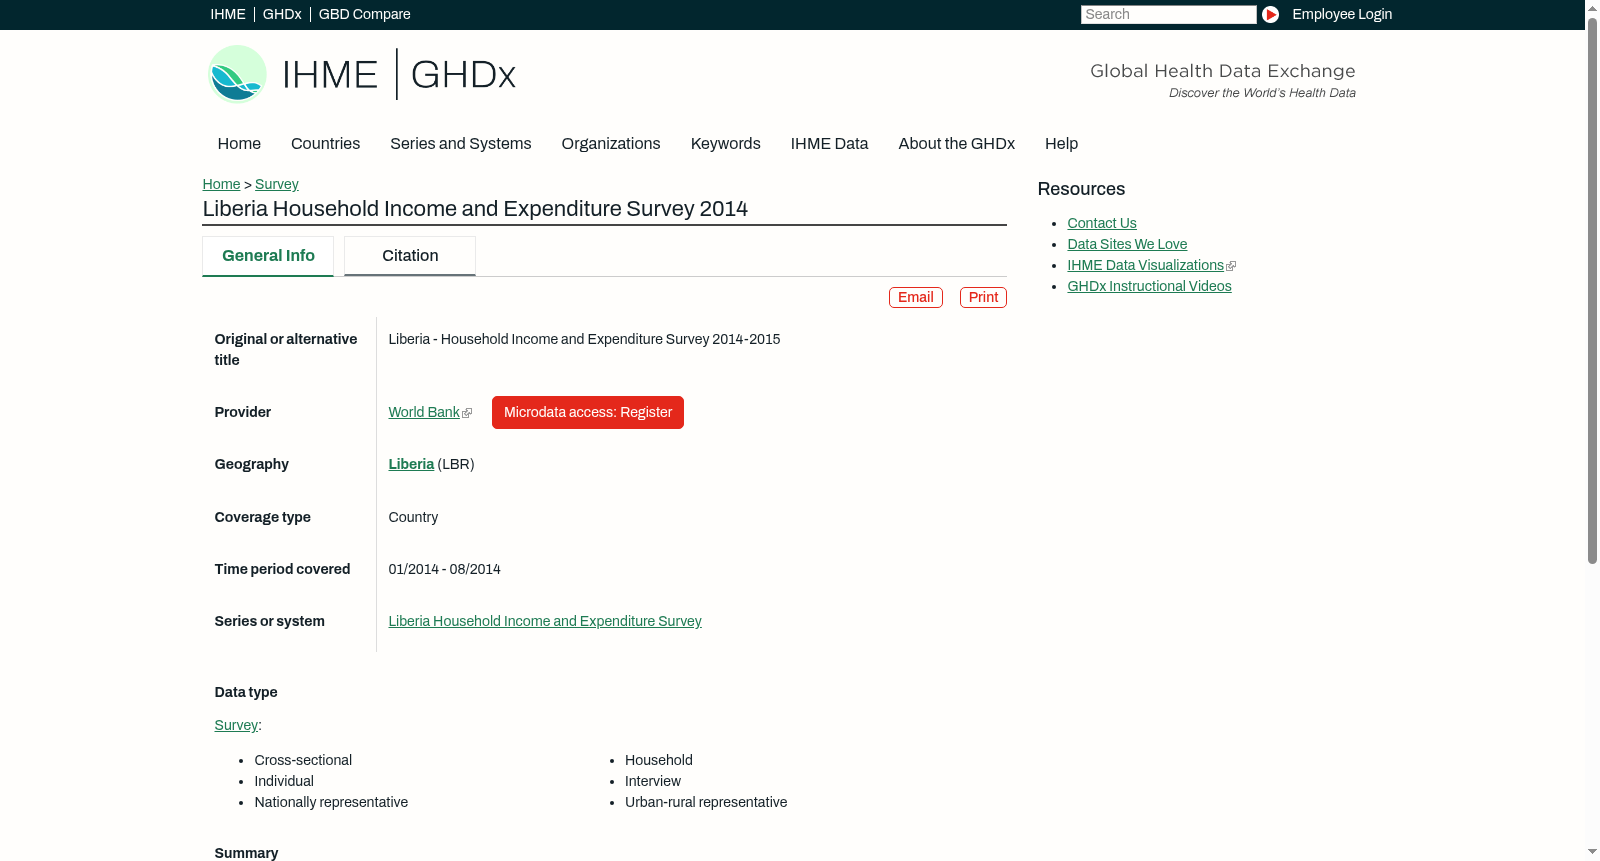This screenshot has height=861, width=1600.
Task: Click the red search submit arrow
Action: click(1270, 14)
